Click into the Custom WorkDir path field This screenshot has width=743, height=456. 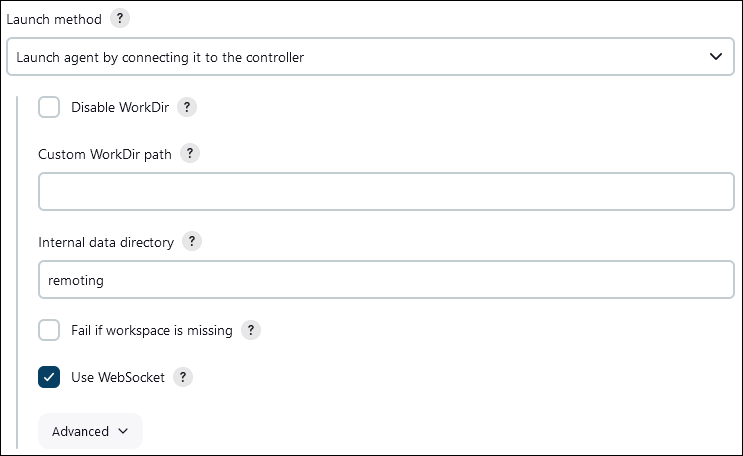coord(386,192)
